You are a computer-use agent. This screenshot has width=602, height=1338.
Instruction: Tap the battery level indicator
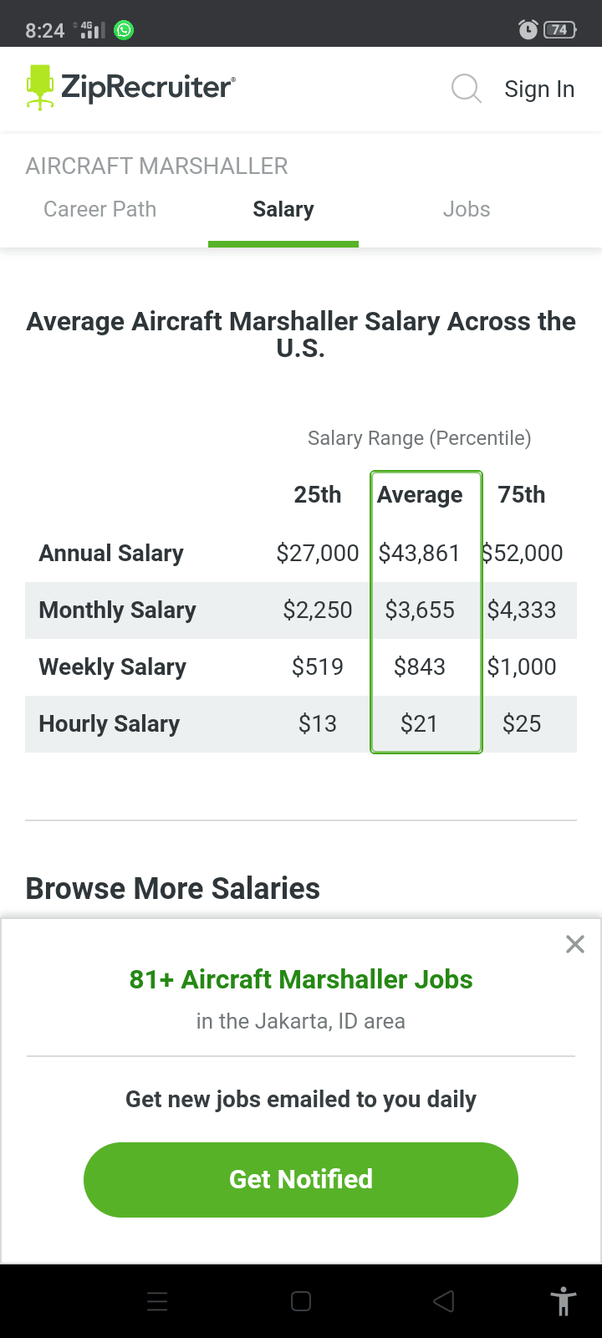coord(559,30)
